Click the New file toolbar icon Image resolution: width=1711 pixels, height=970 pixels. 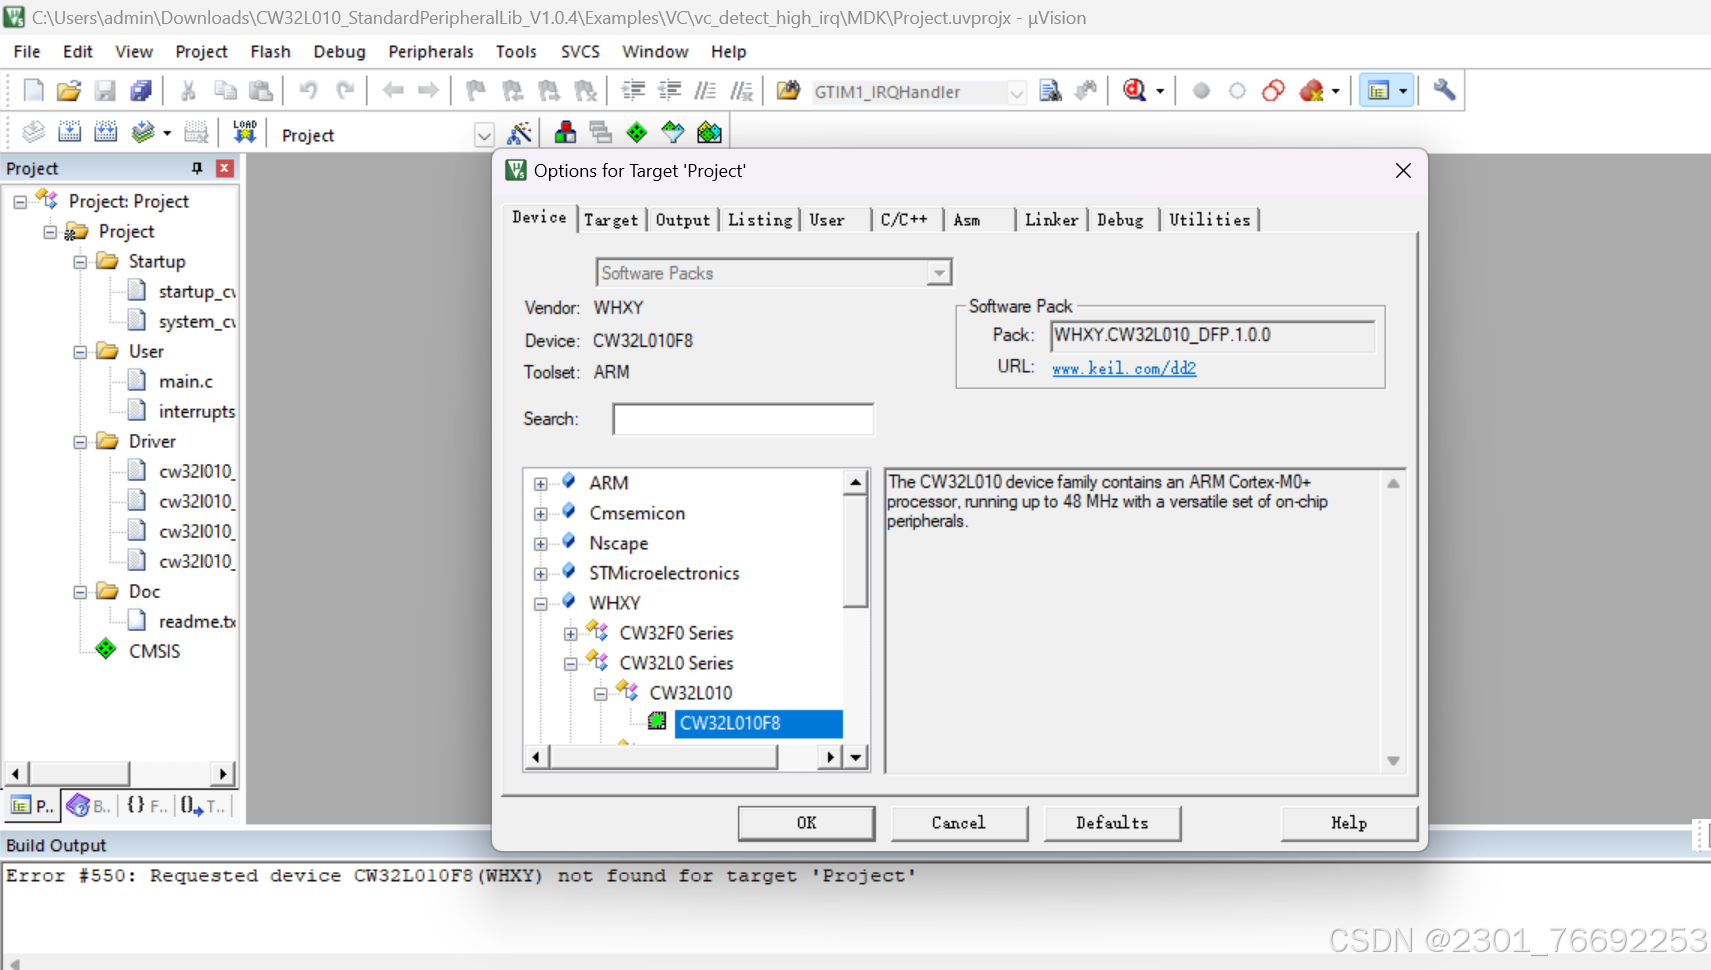click(33, 91)
